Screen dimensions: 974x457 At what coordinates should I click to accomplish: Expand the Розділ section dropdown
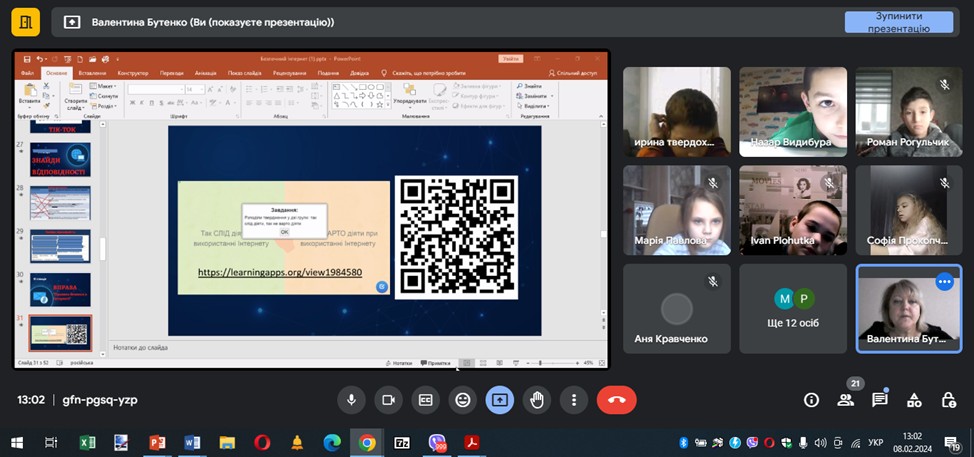[x=102, y=106]
